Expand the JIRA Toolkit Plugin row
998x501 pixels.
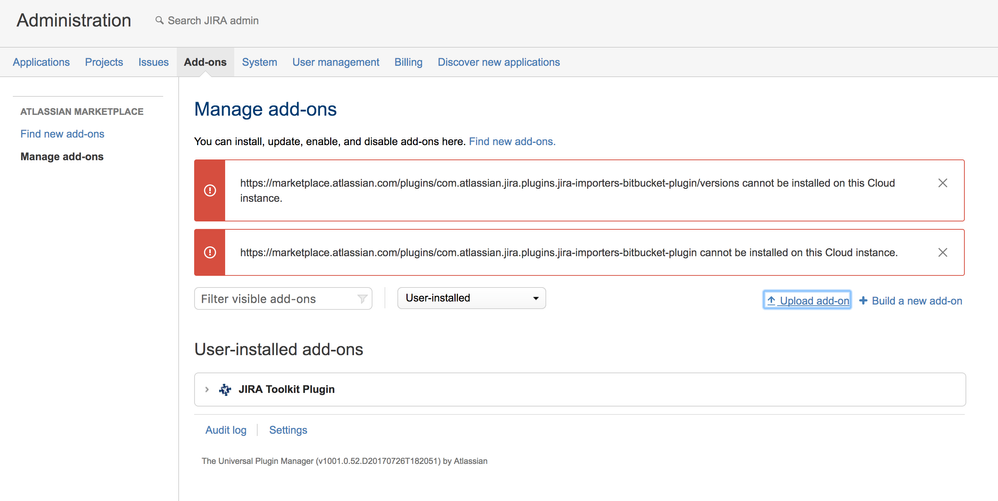[207, 389]
